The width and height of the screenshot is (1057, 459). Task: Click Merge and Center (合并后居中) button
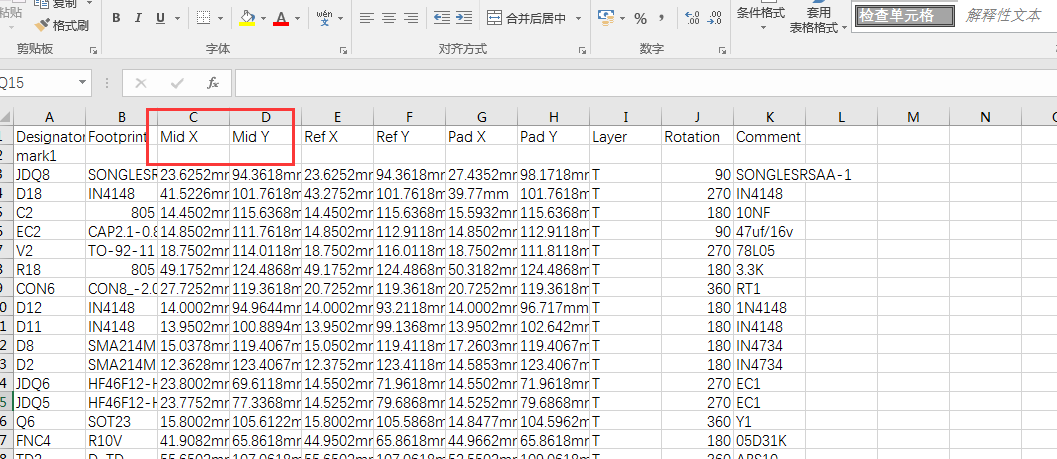tap(526, 18)
